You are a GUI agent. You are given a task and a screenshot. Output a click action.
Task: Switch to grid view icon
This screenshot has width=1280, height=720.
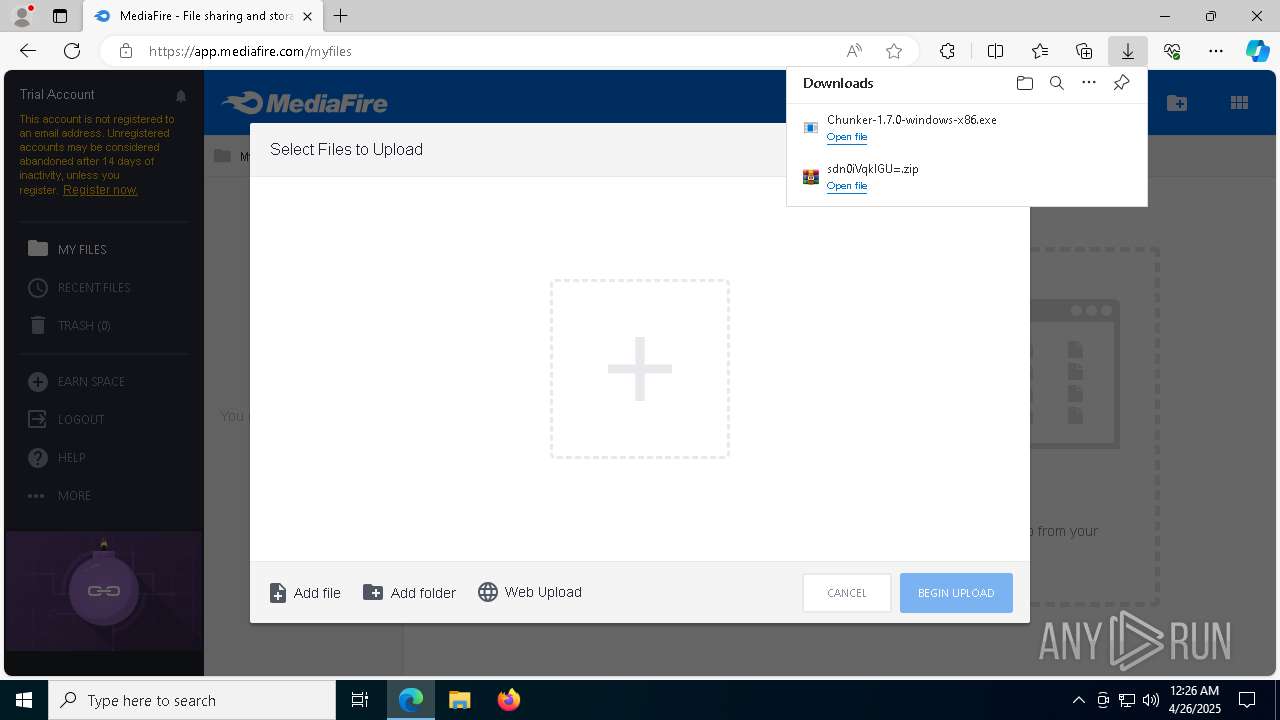pyautogui.click(x=1239, y=102)
